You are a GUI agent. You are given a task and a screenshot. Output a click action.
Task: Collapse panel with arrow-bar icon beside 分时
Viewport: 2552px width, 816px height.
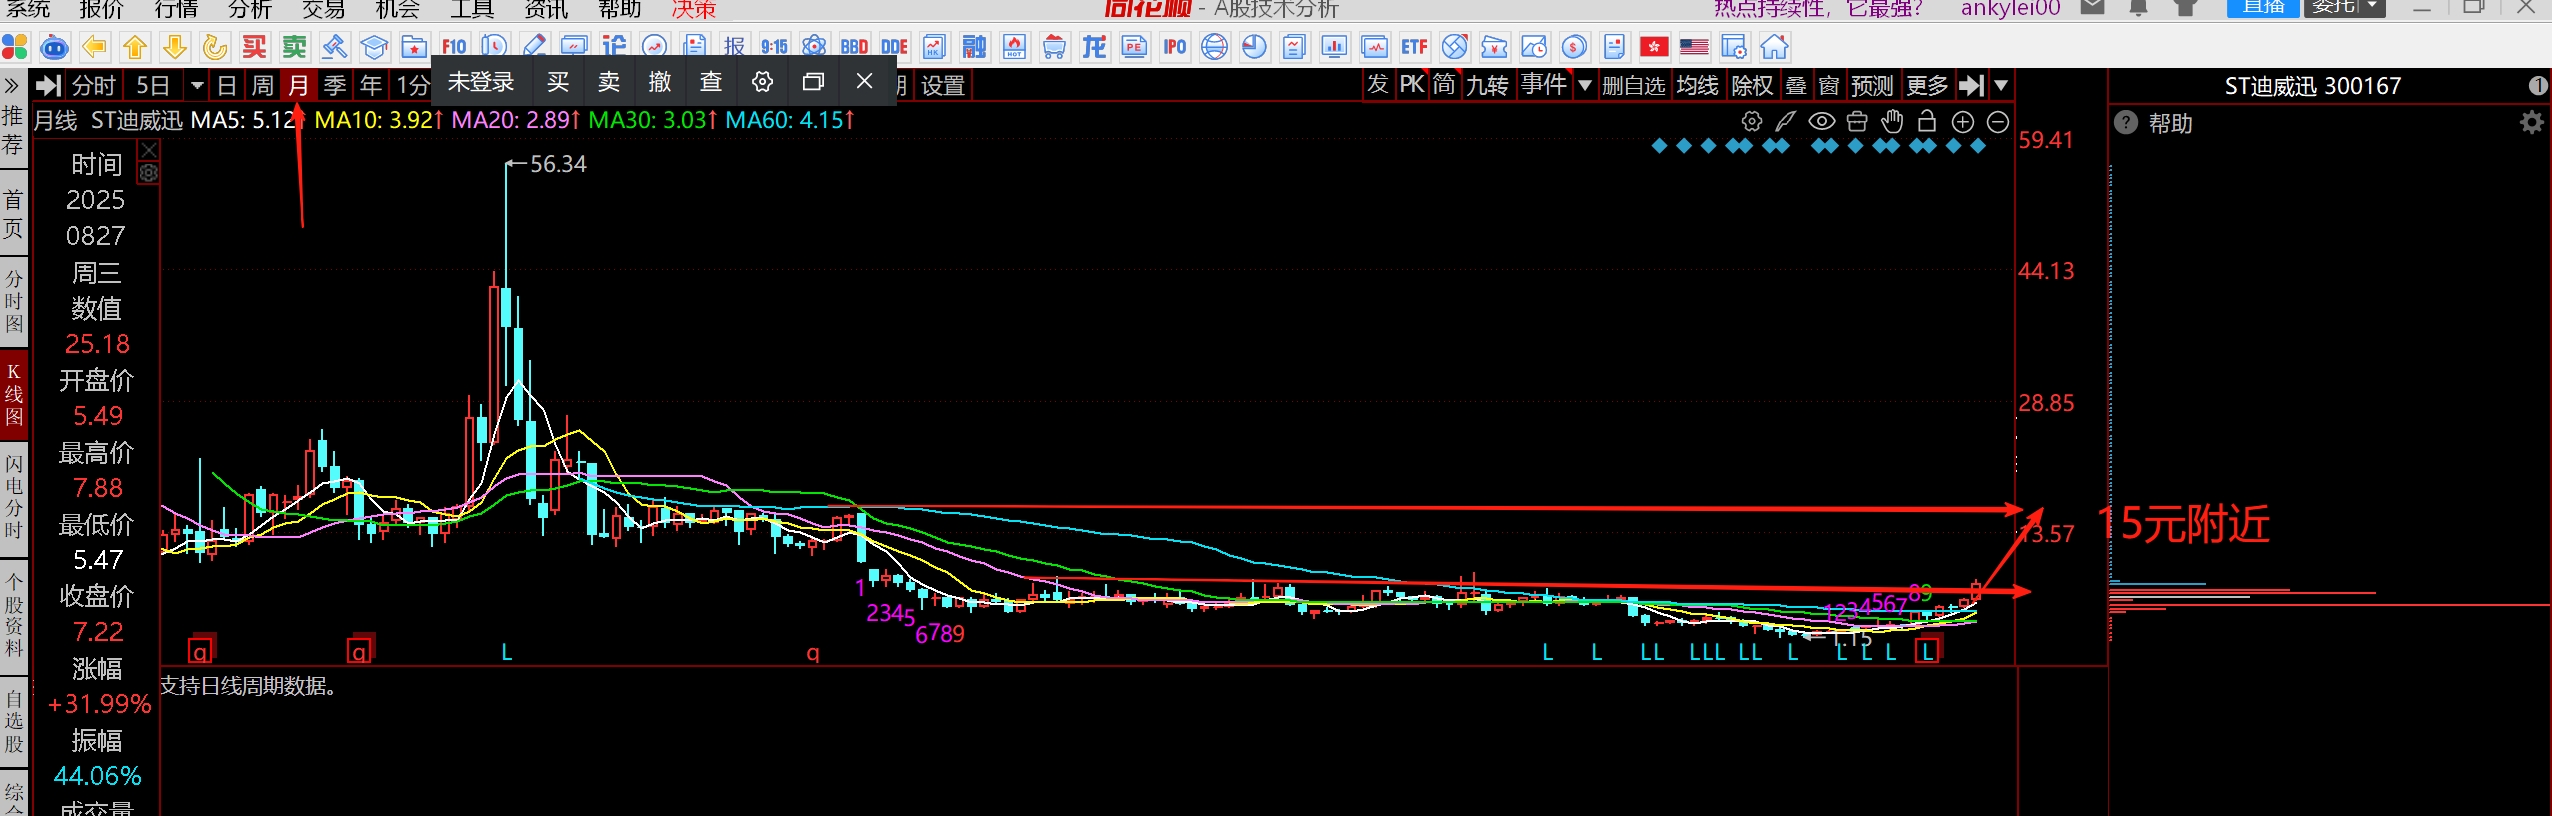(49, 85)
